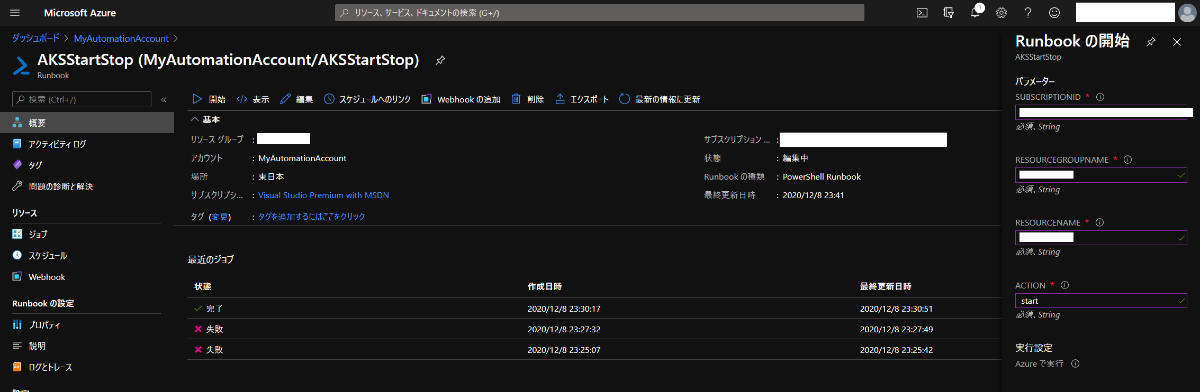Click the 変更 tag link

[219, 216]
